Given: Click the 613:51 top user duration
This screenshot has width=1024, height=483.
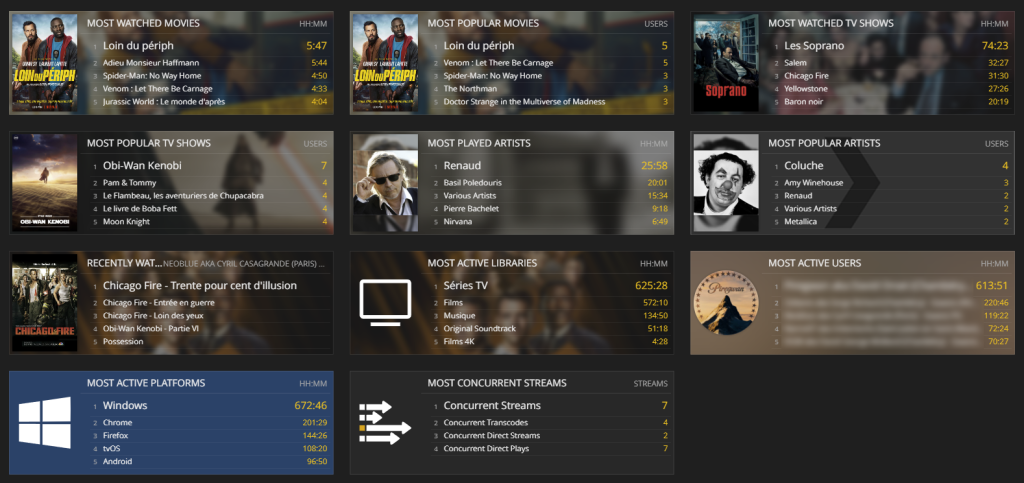Looking at the screenshot, I should [x=992, y=286].
